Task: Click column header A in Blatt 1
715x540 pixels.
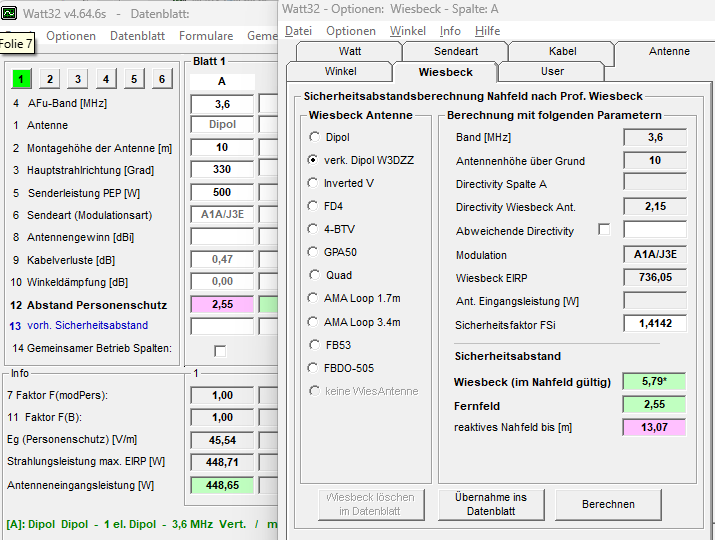Action: click(222, 82)
